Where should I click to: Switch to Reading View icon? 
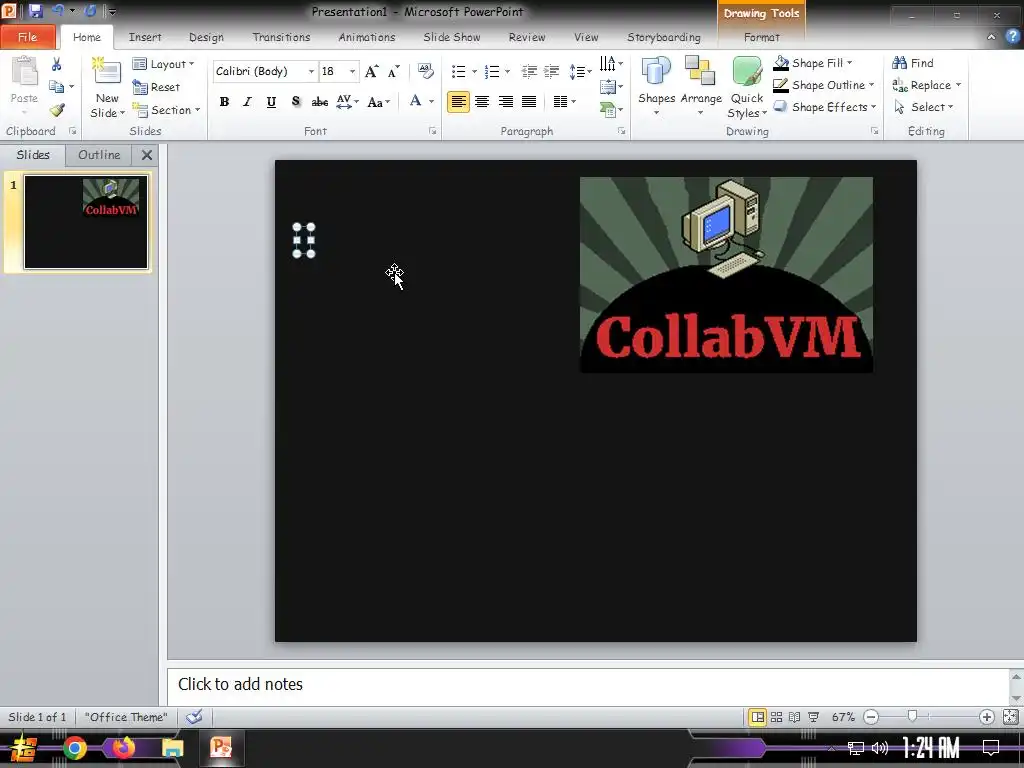pyautogui.click(x=794, y=717)
